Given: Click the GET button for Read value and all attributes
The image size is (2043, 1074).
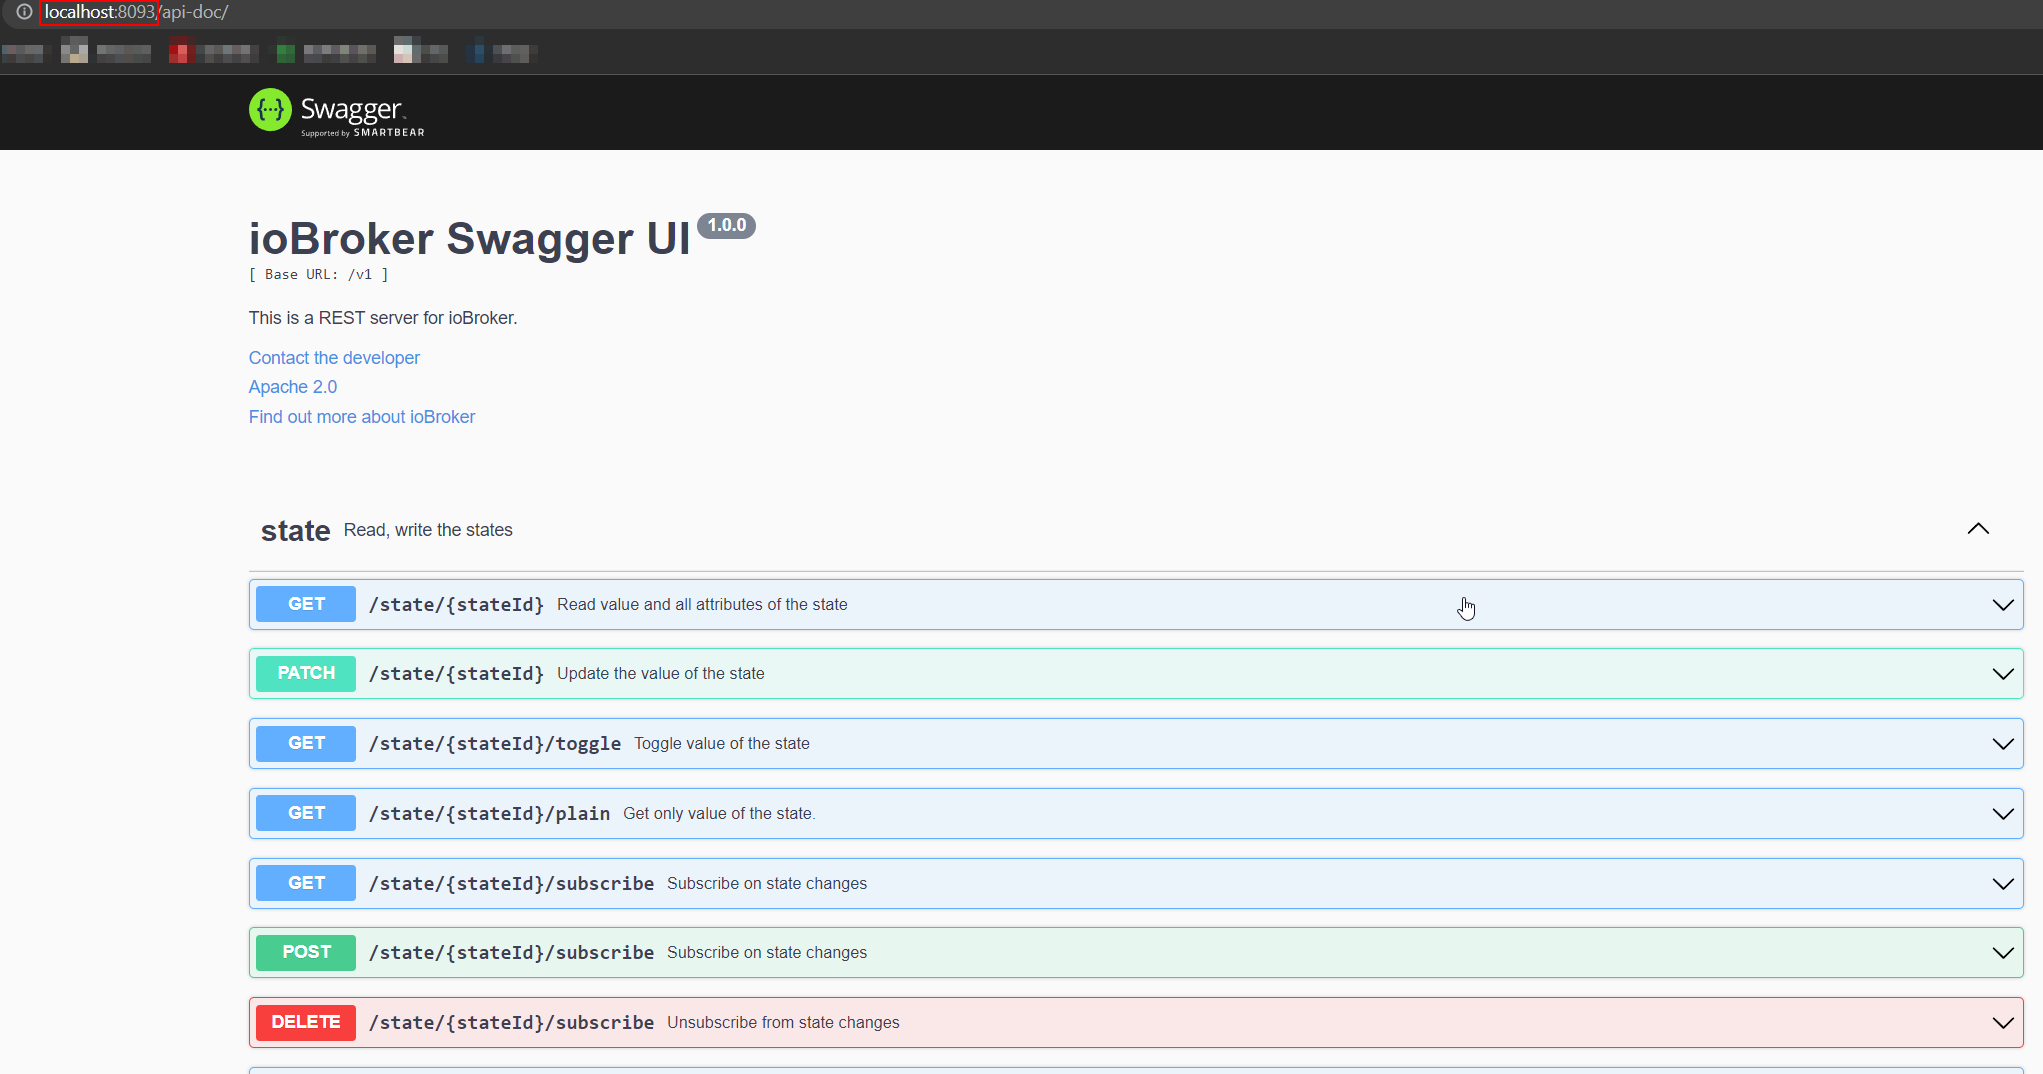Looking at the screenshot, I should (306, 604).
